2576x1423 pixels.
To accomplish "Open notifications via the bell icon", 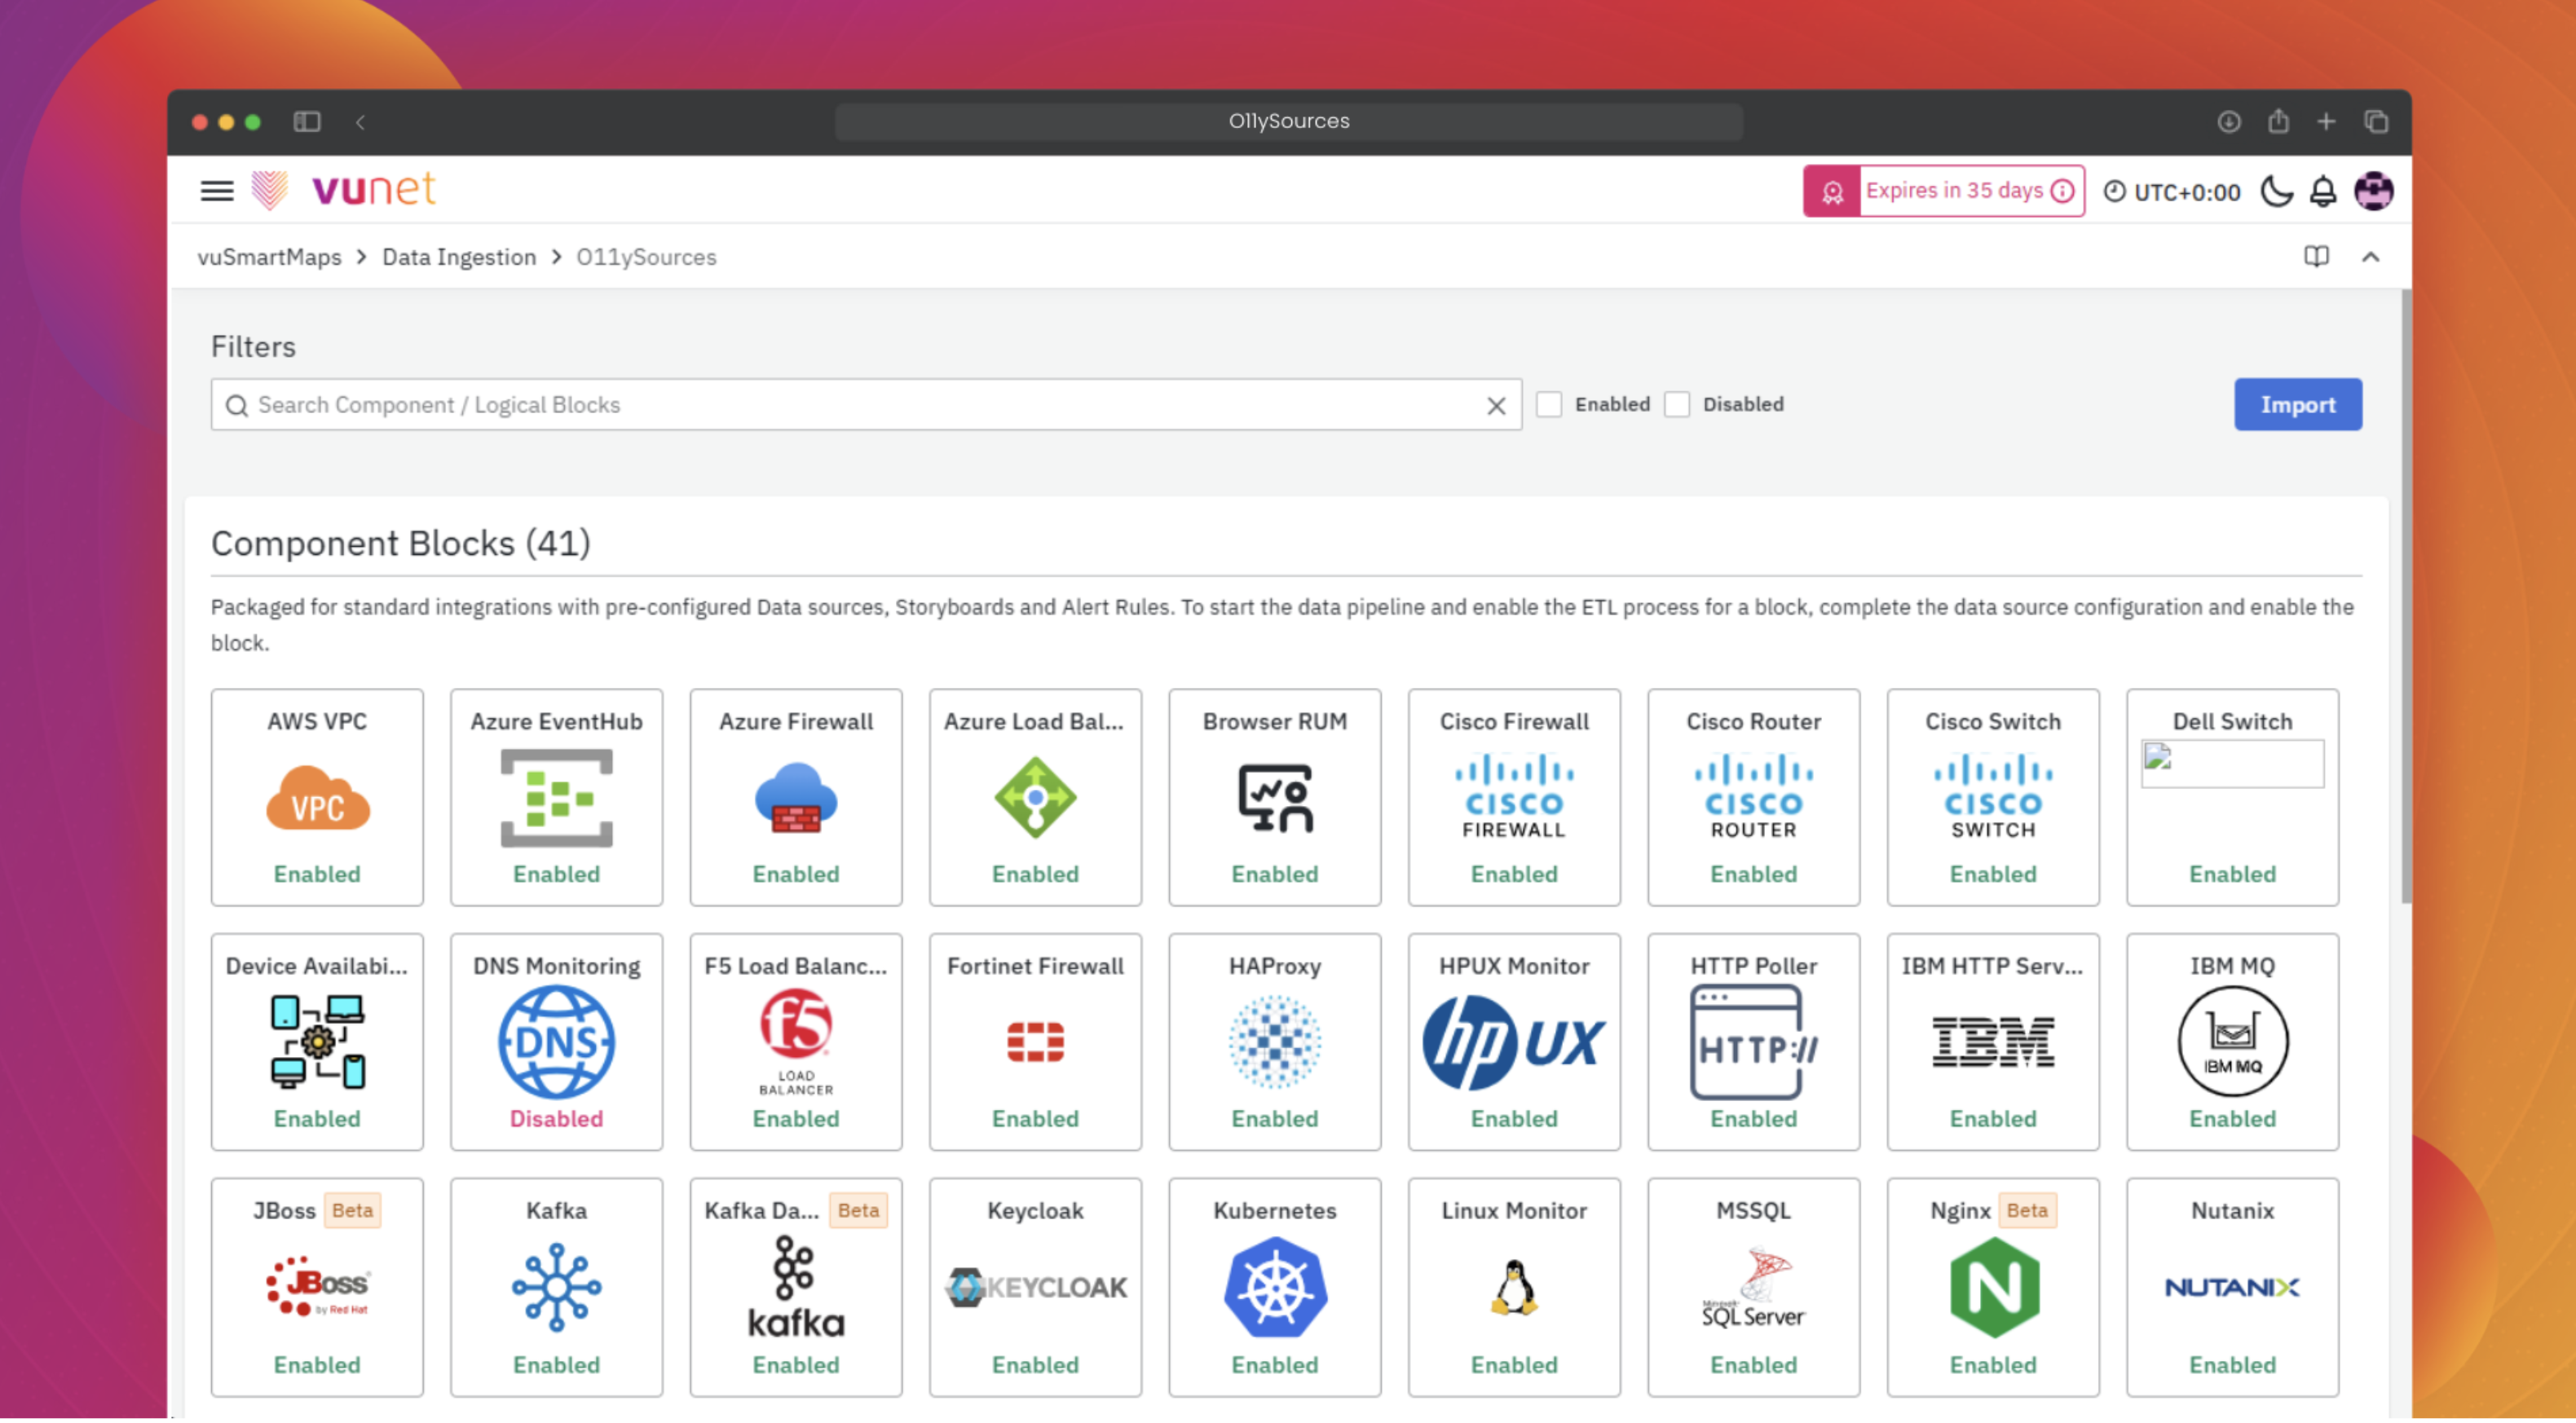I will click(2323, 191).
